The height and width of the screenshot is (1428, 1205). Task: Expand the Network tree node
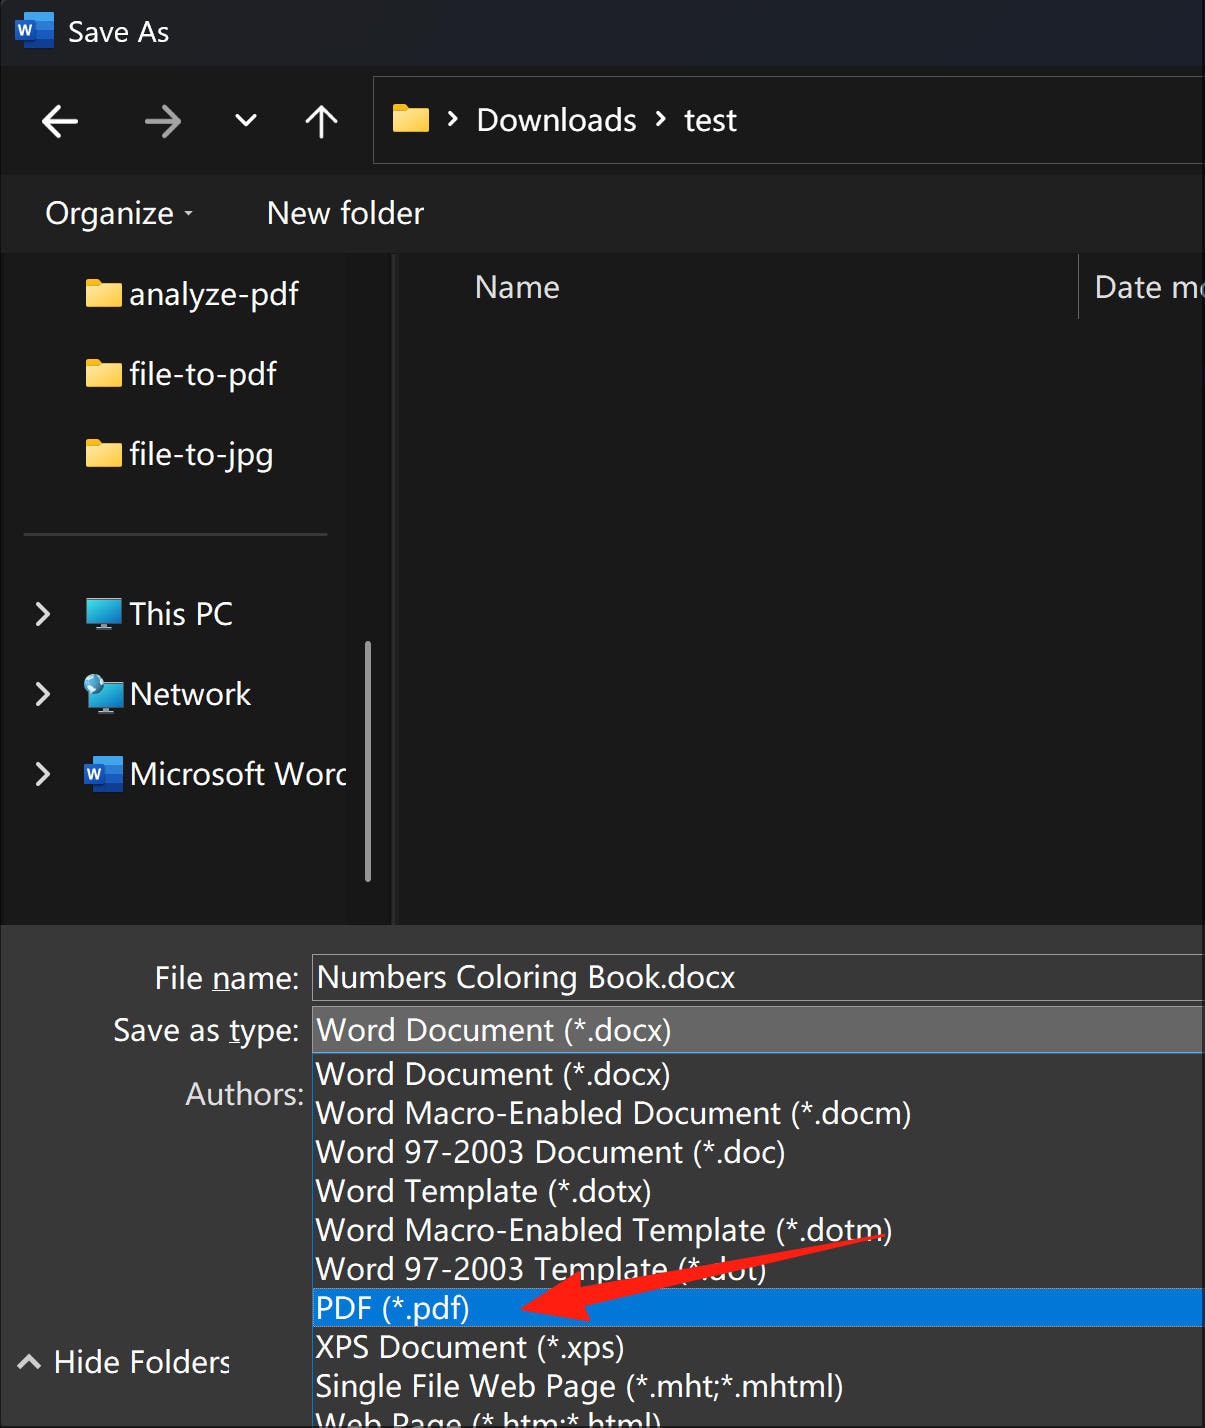[x=43, y=694]
